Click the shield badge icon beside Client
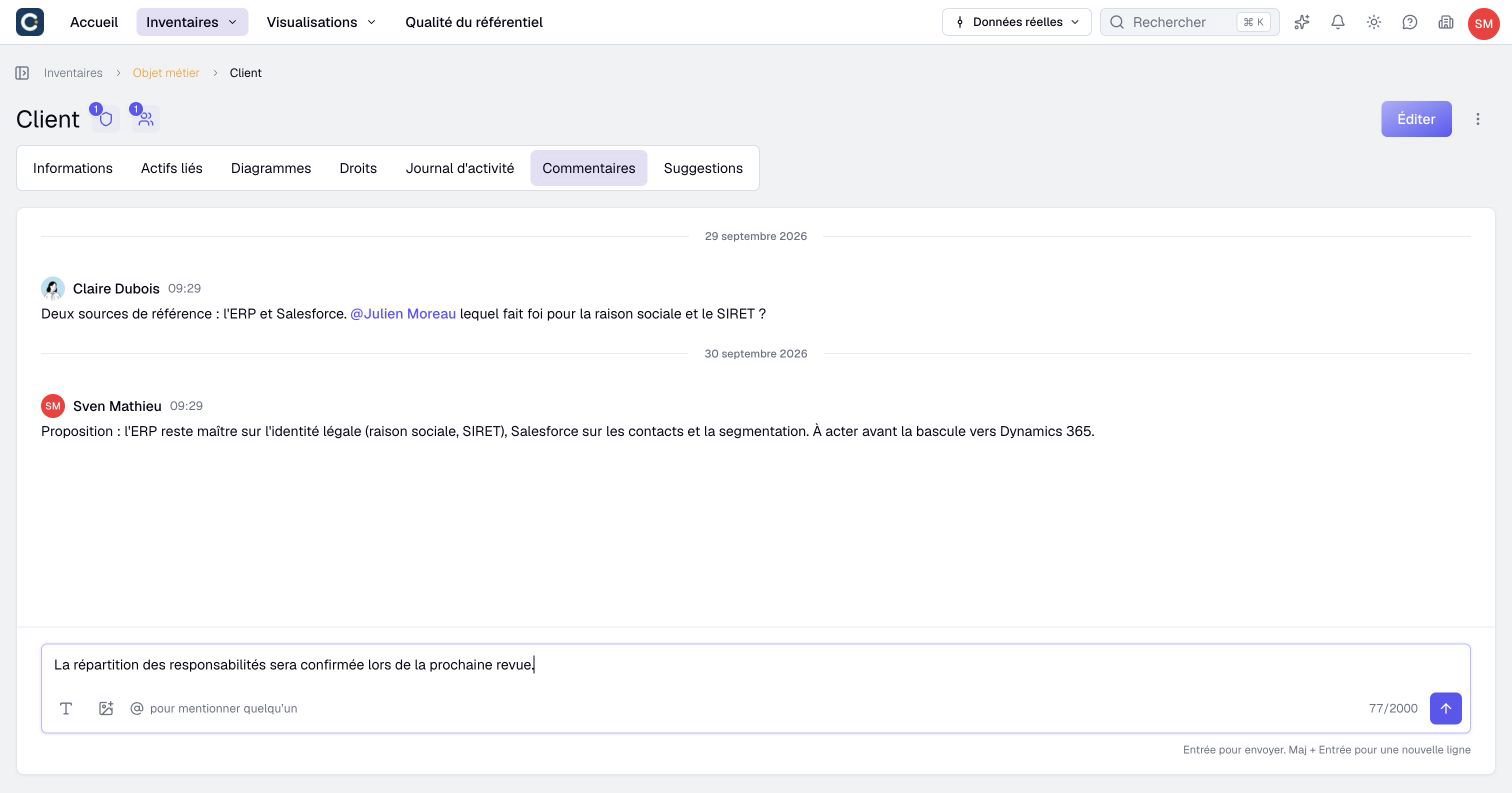This screenshot has width=1512, height=793. point(105,119)
